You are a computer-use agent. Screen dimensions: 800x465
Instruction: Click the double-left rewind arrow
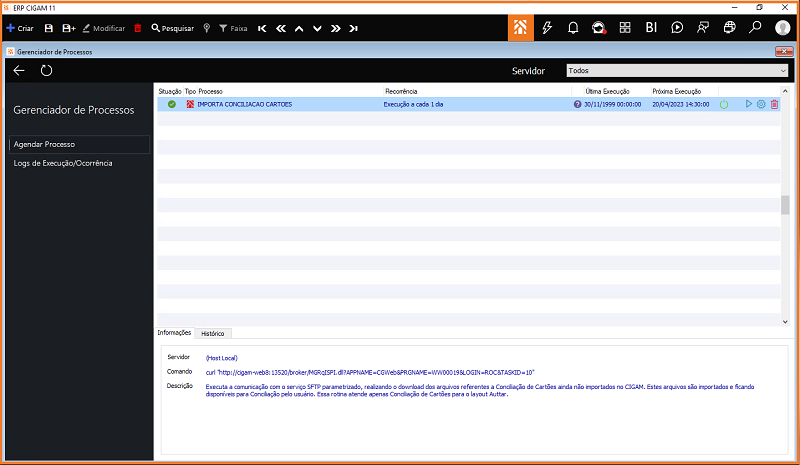pyautogui.click(x=281, y=29)
